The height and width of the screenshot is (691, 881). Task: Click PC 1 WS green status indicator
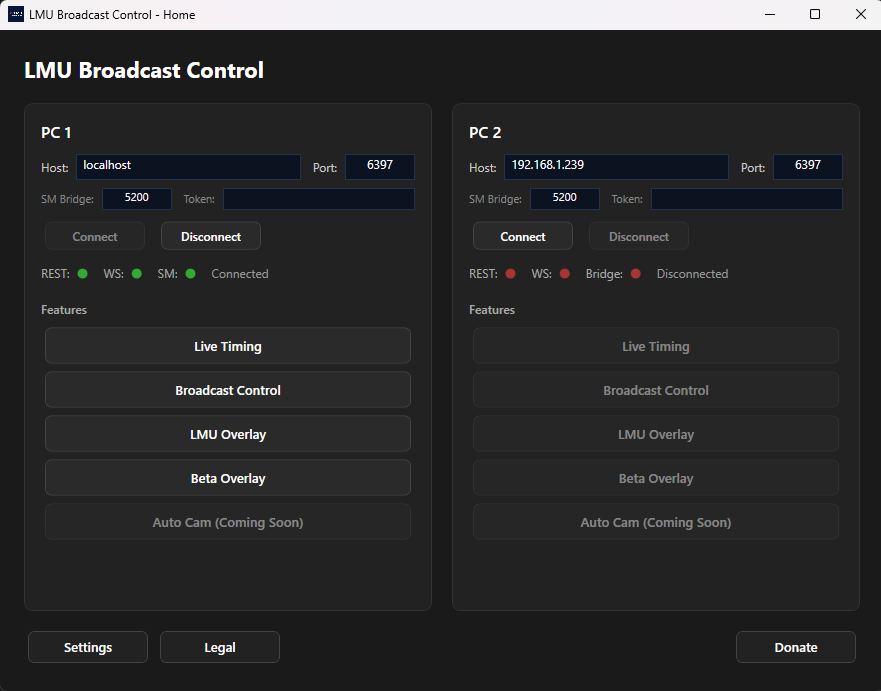pyautogui.click(x=137, y=274)
